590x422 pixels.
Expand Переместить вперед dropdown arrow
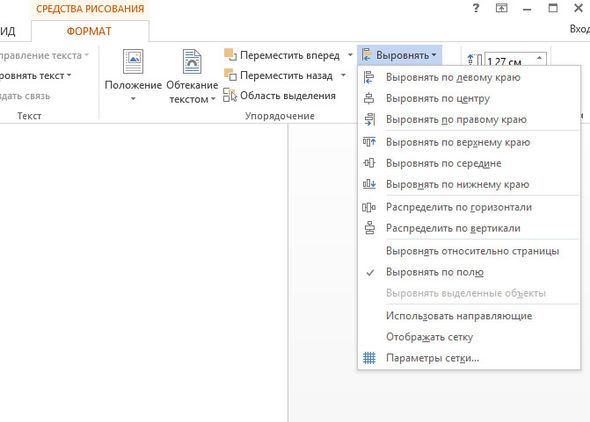click(x=350, y=55)
